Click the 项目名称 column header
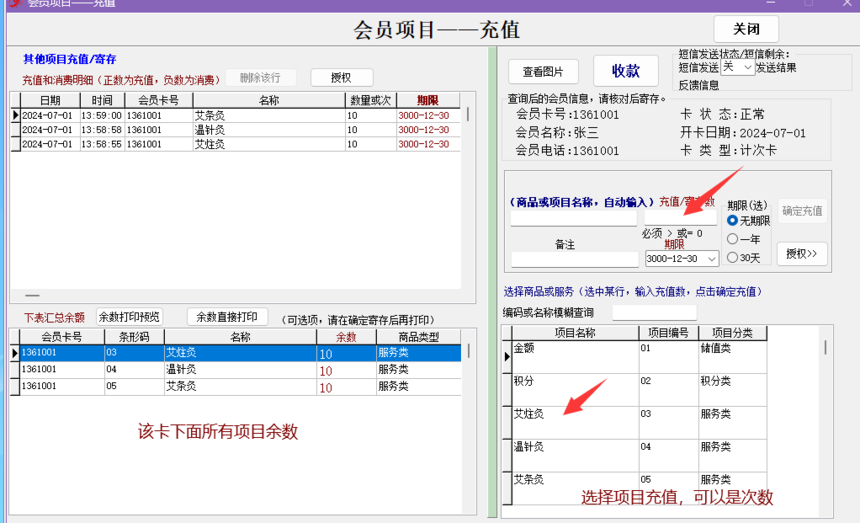860x523 pixels. tap(575, 333)
